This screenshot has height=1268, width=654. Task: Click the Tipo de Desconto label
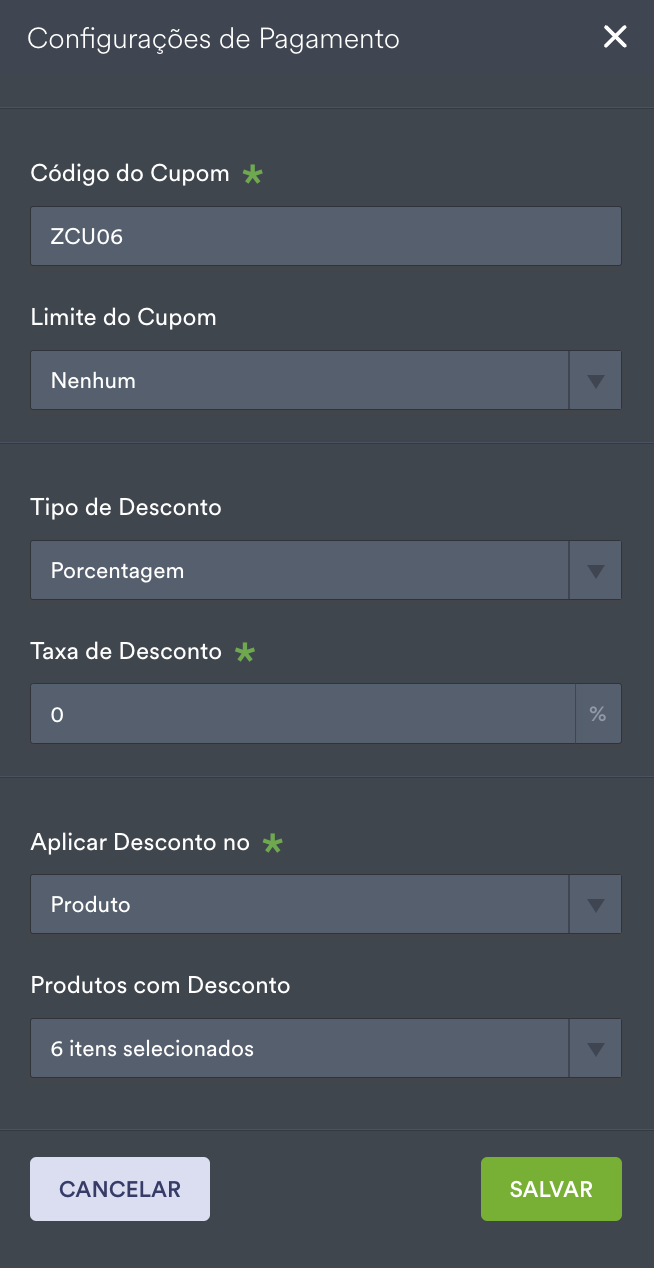(126, 507)
